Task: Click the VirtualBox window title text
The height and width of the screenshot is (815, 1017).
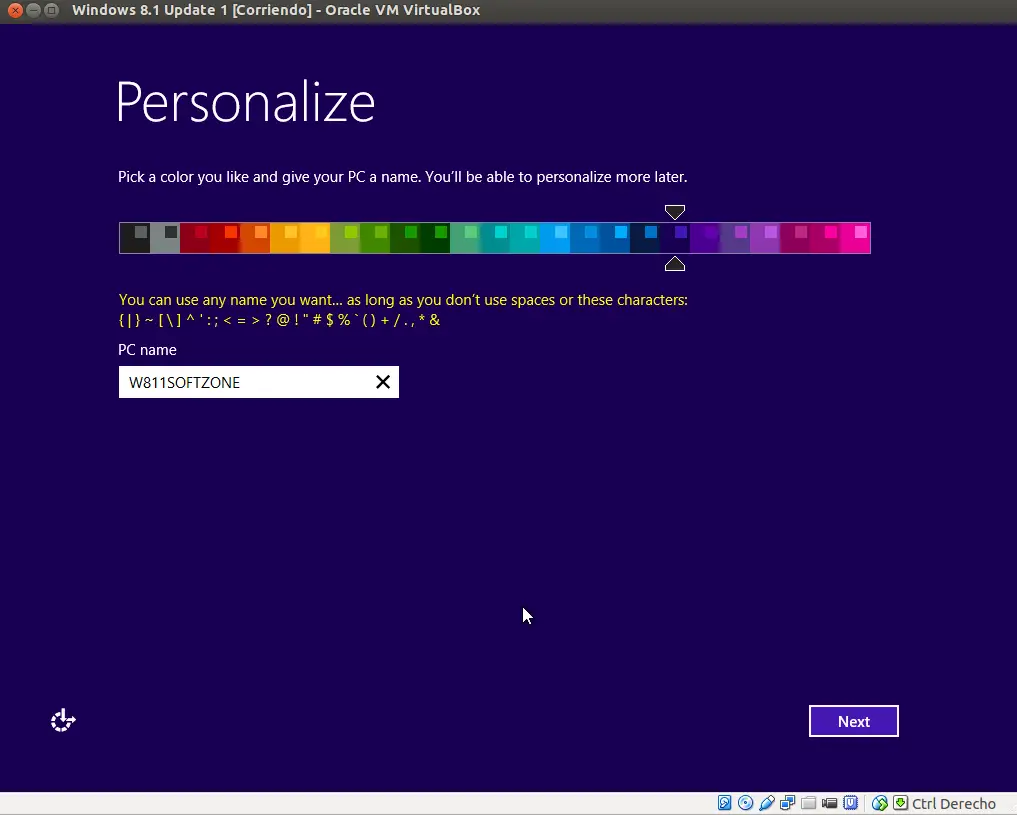Action: 276,10
